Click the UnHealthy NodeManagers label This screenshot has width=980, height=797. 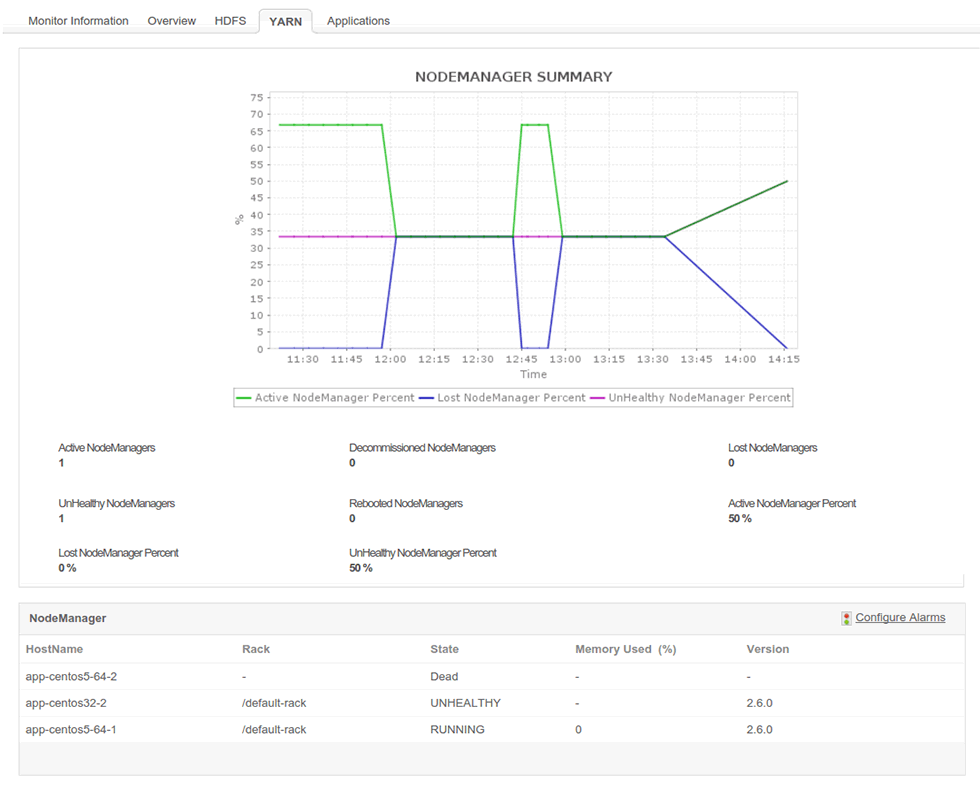[117, 503]
